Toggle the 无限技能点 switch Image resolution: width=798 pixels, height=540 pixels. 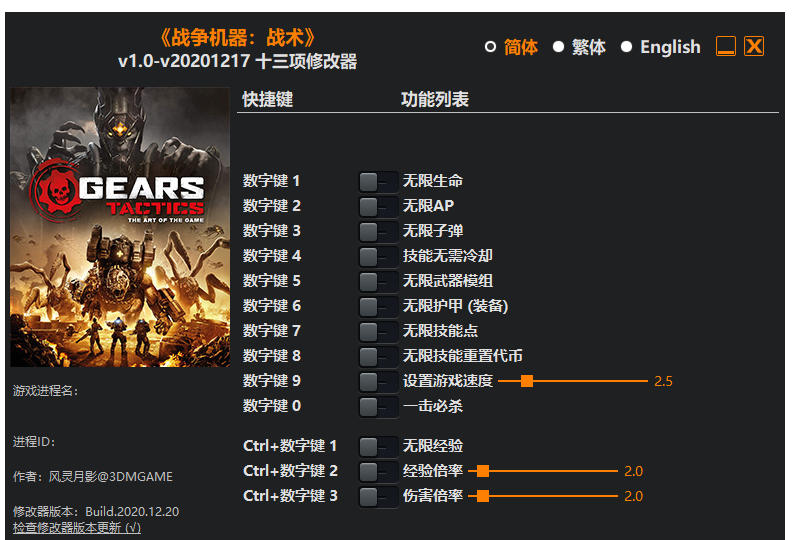point(378,331)
